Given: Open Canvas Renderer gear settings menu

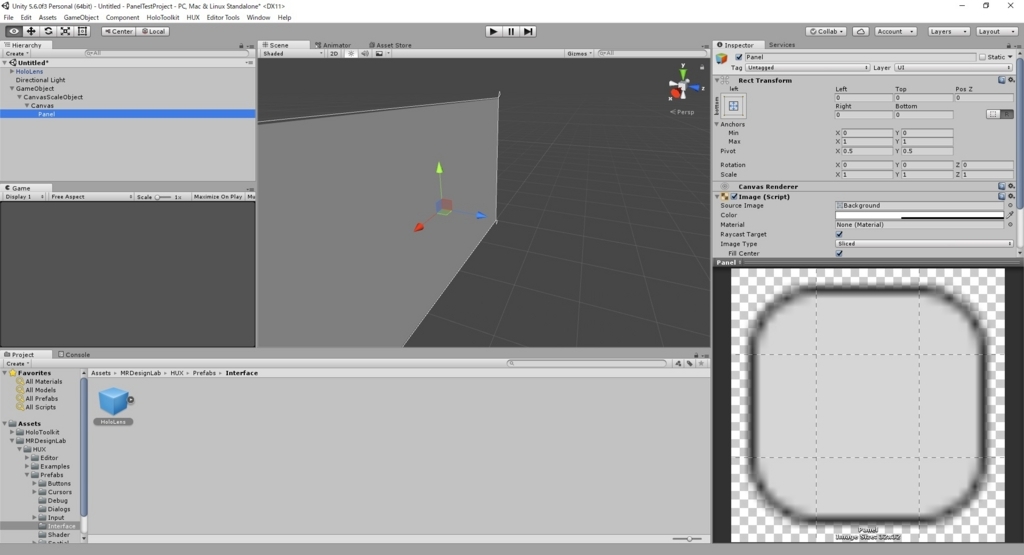Looking at the screenshot, I should click(x=1011, y=186).
